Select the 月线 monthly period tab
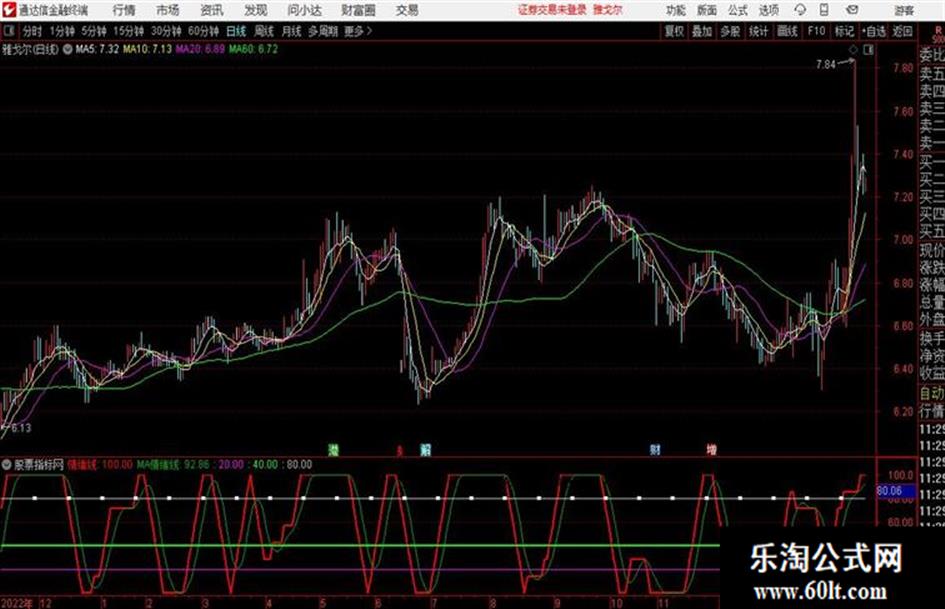 pos(292,31)
